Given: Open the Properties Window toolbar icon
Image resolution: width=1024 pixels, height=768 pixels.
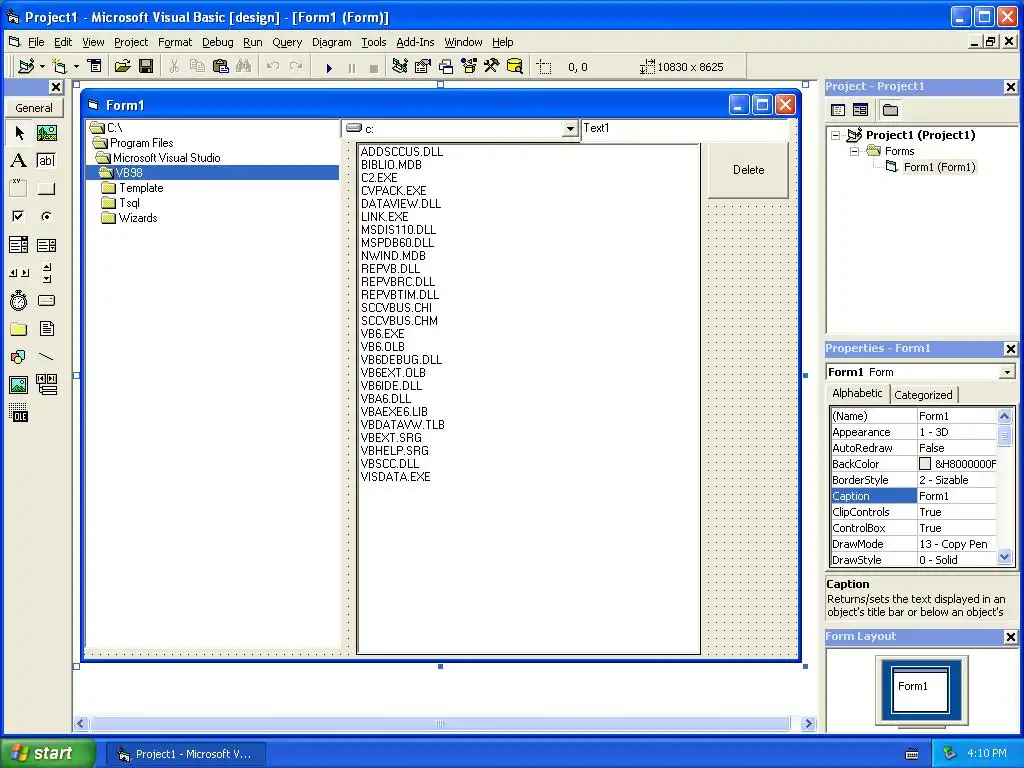Looking at the screenshot, I should [423, 67].
